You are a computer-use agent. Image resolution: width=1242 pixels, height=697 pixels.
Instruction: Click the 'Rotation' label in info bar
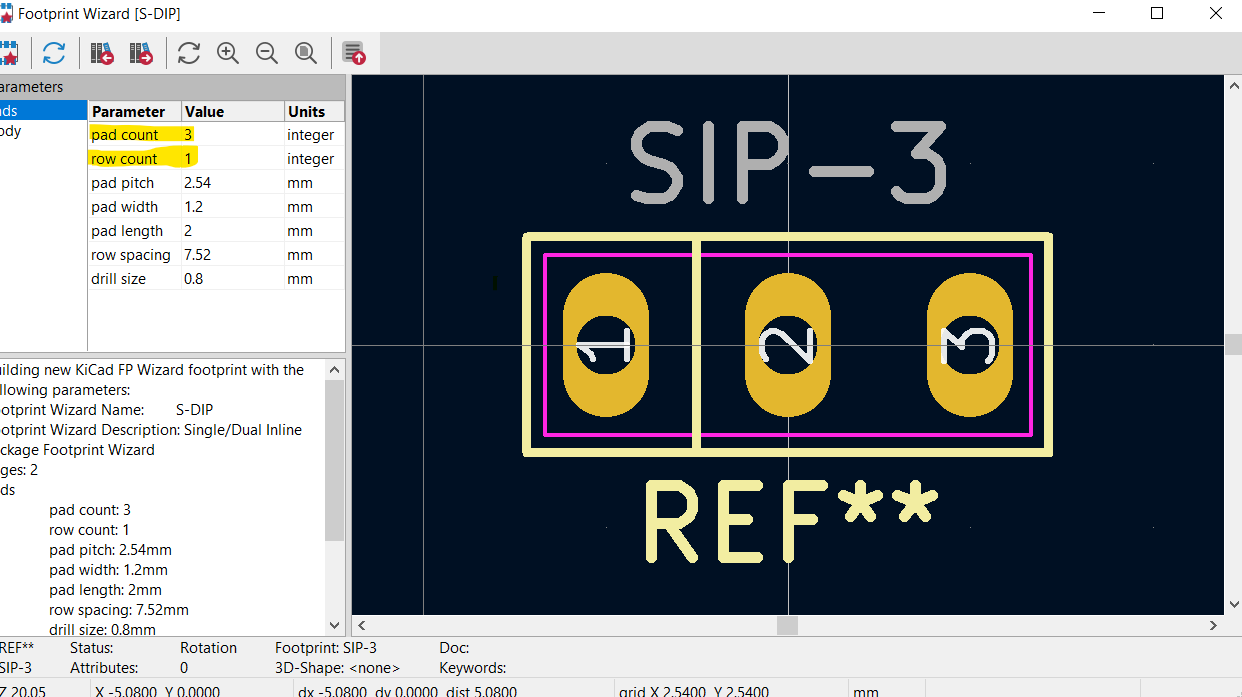pos(208,648)
